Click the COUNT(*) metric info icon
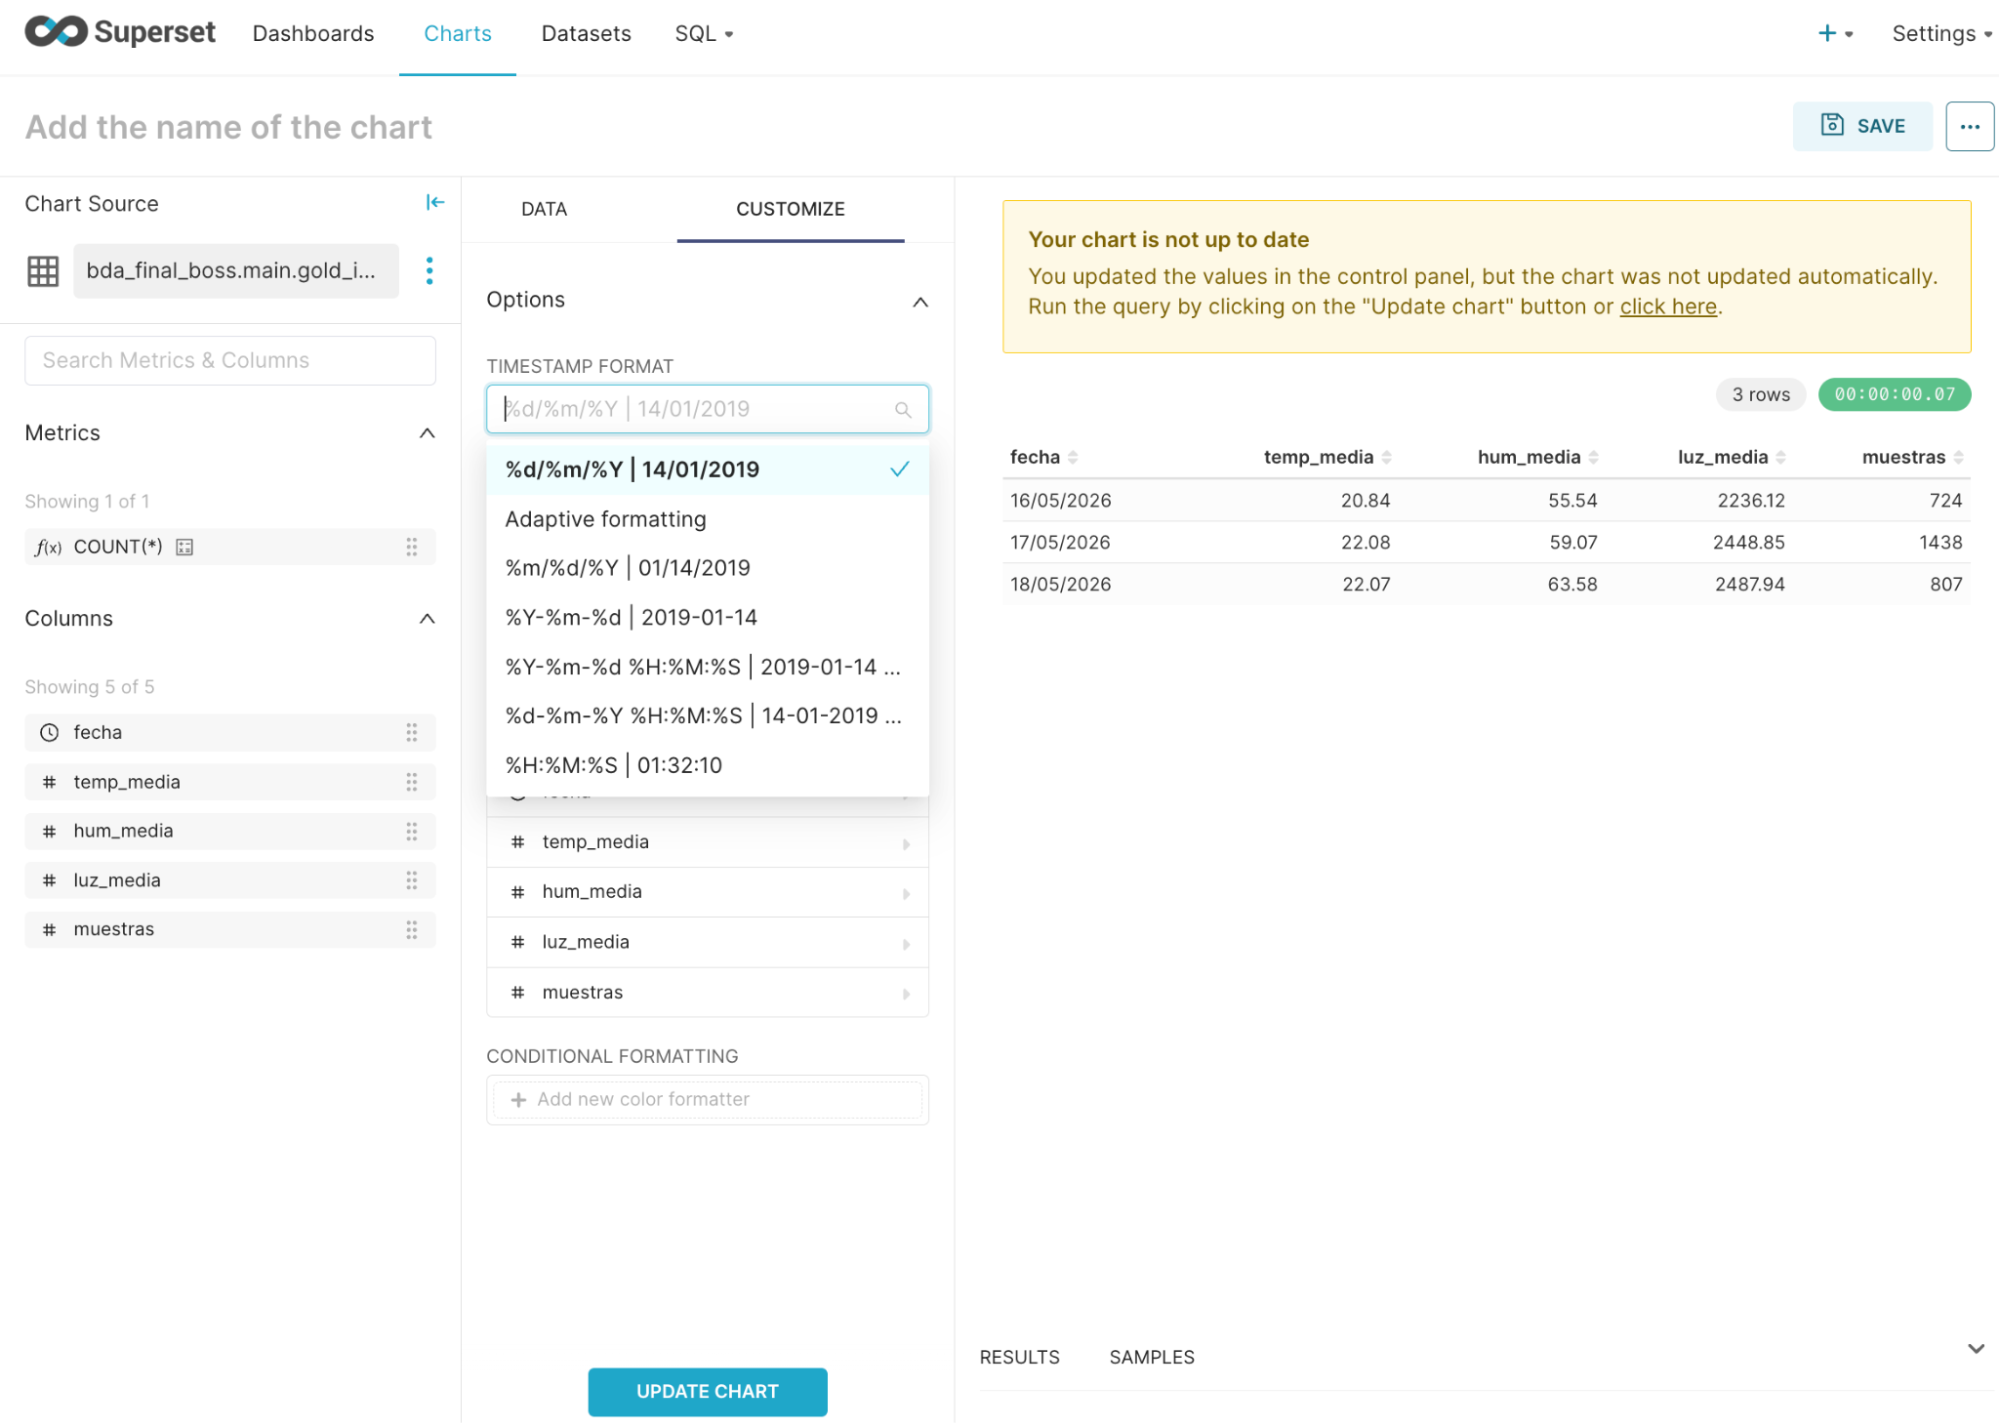 click(x=184, y=547)
